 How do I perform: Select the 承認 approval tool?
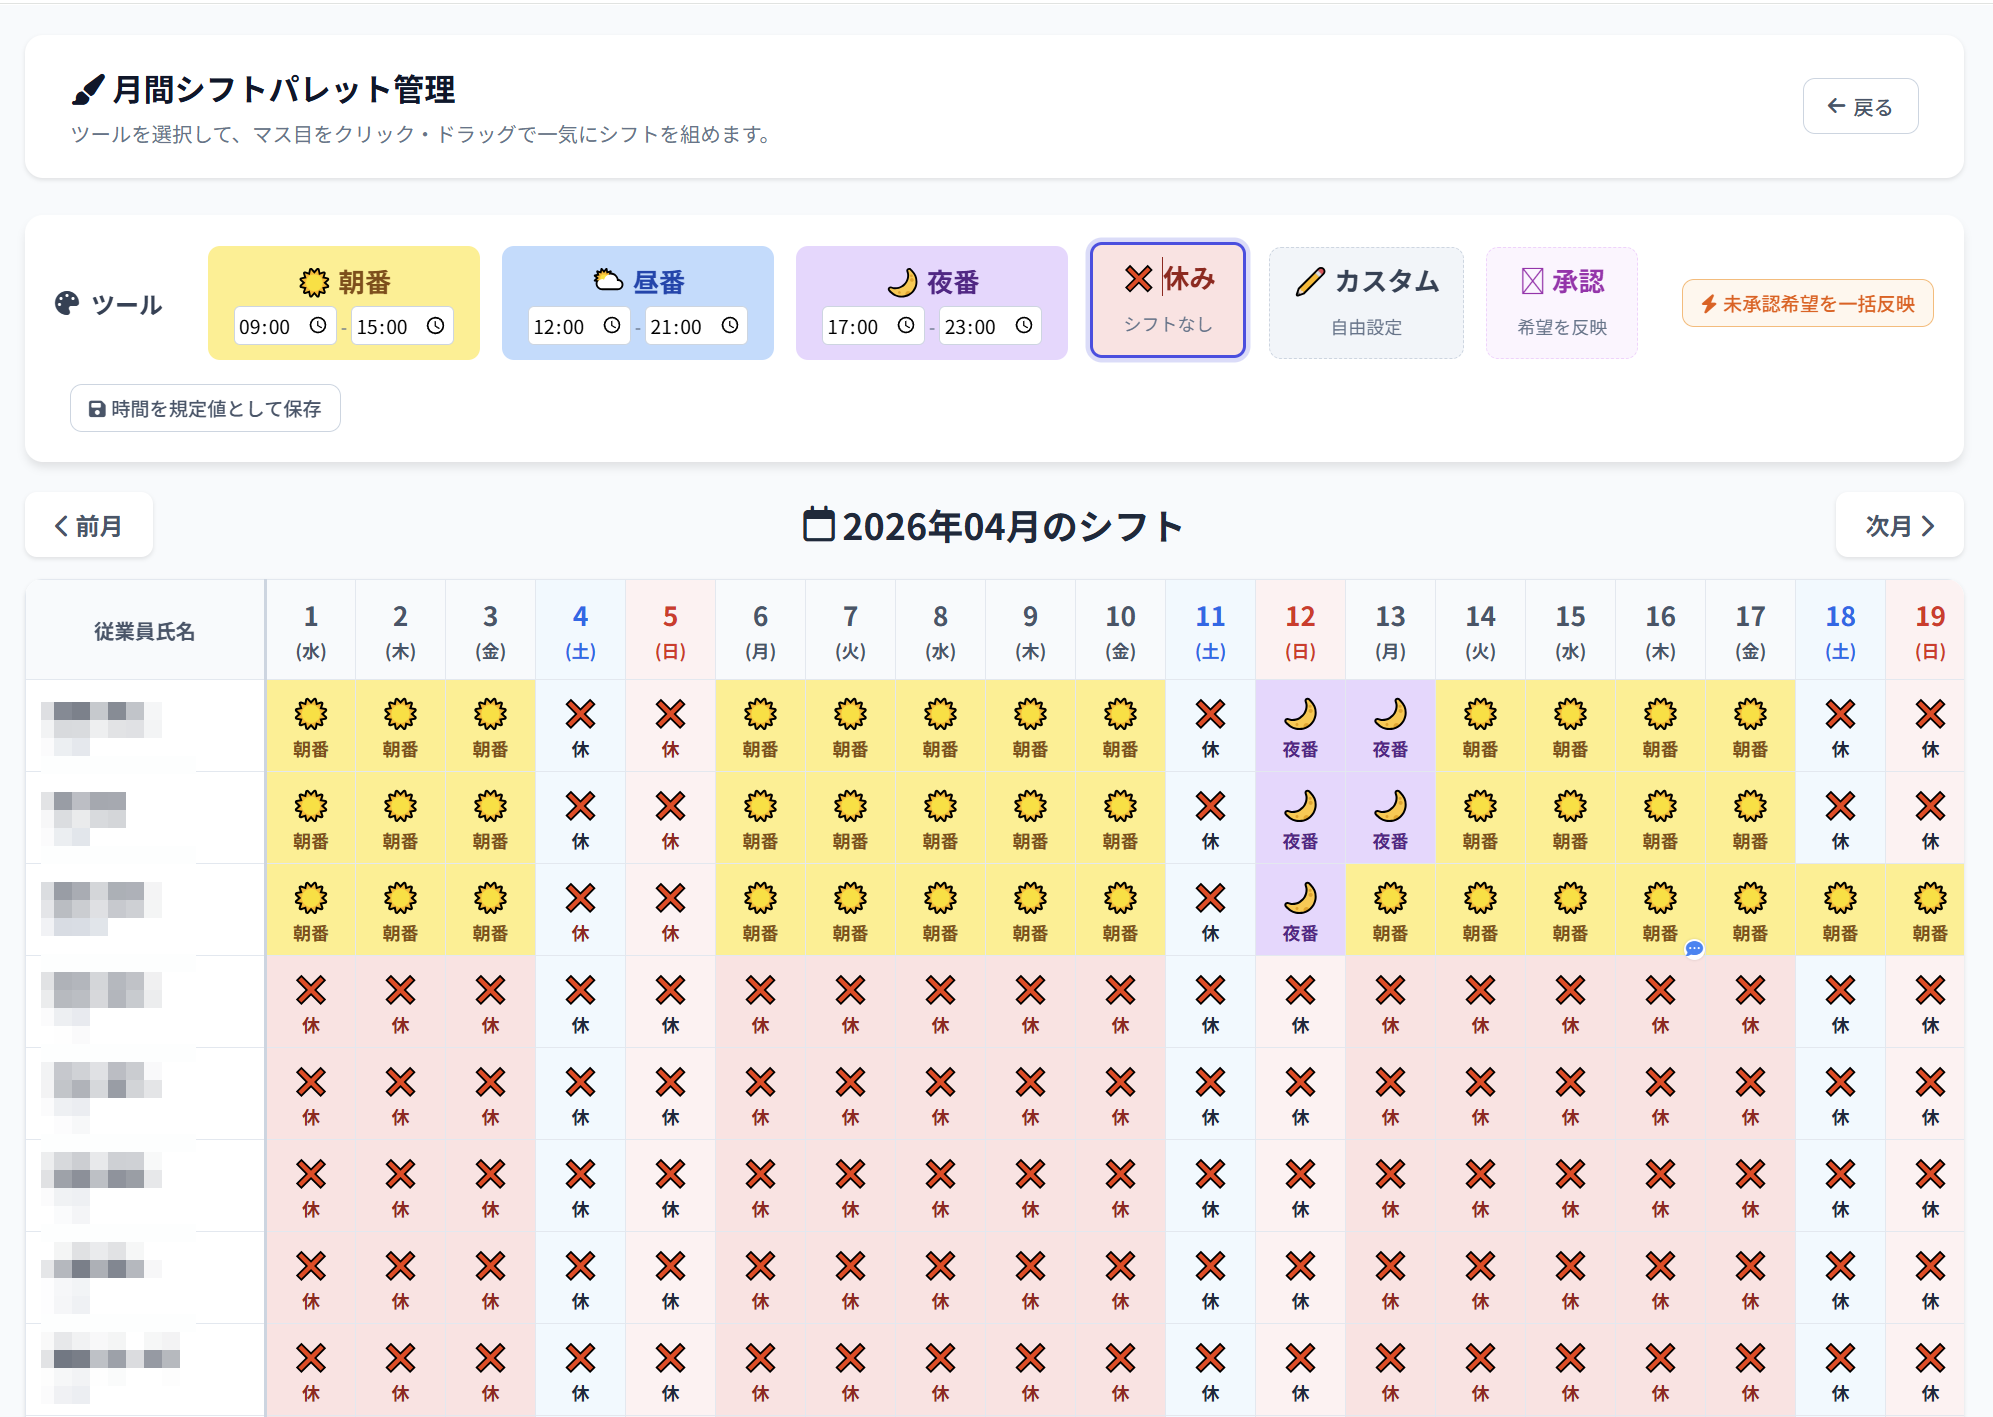(x=1561, y=302)
